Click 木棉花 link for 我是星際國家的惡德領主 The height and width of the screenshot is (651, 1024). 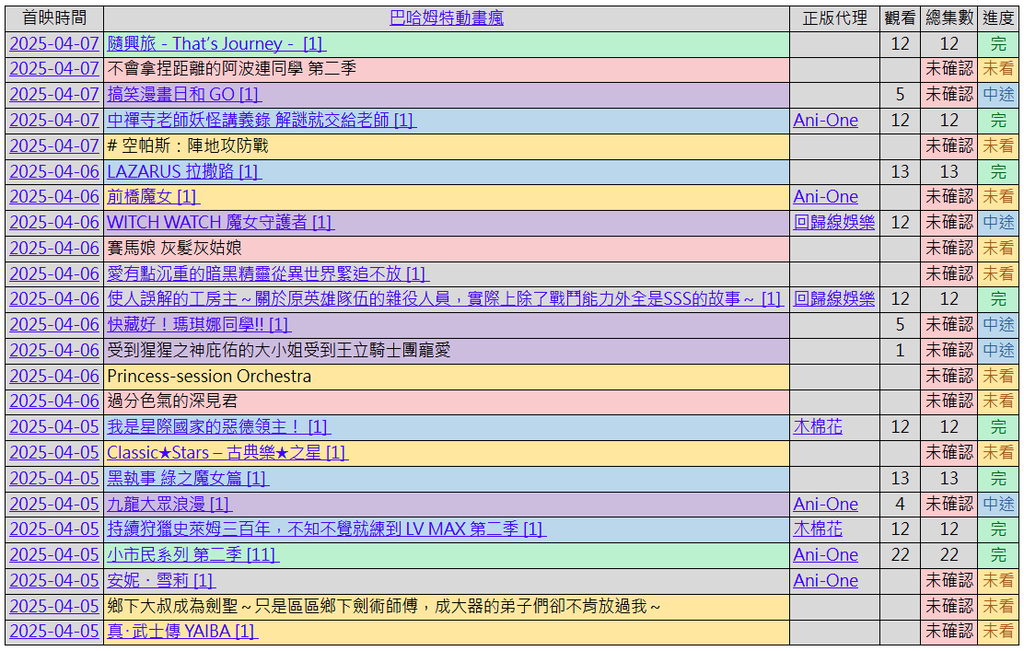pyautogui.click(x=817, y=427)
